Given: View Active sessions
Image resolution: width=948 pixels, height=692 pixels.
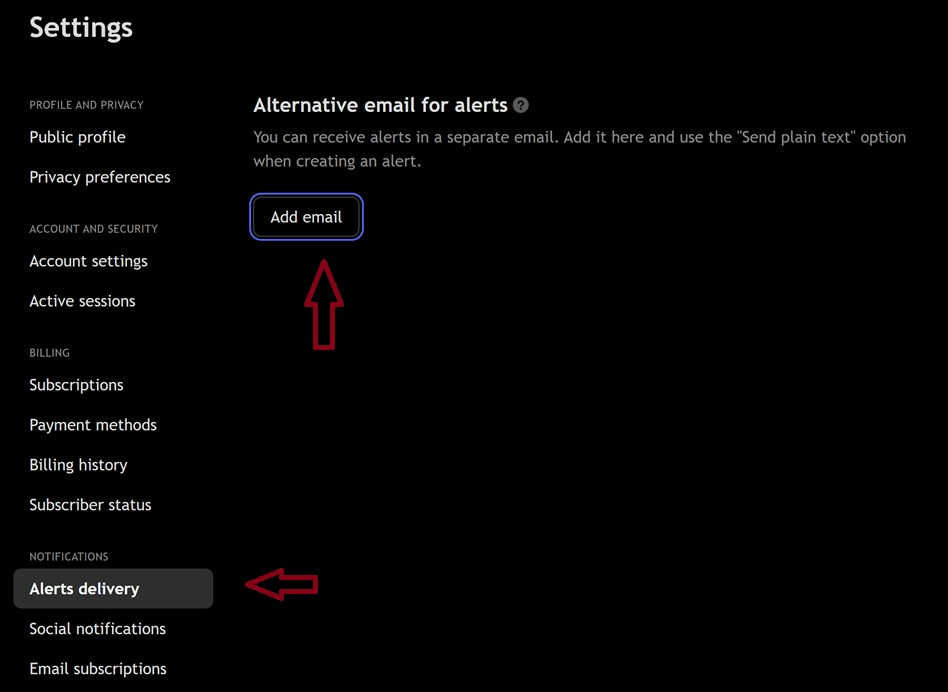Looking at the screenshot, I should coord(82,300).
